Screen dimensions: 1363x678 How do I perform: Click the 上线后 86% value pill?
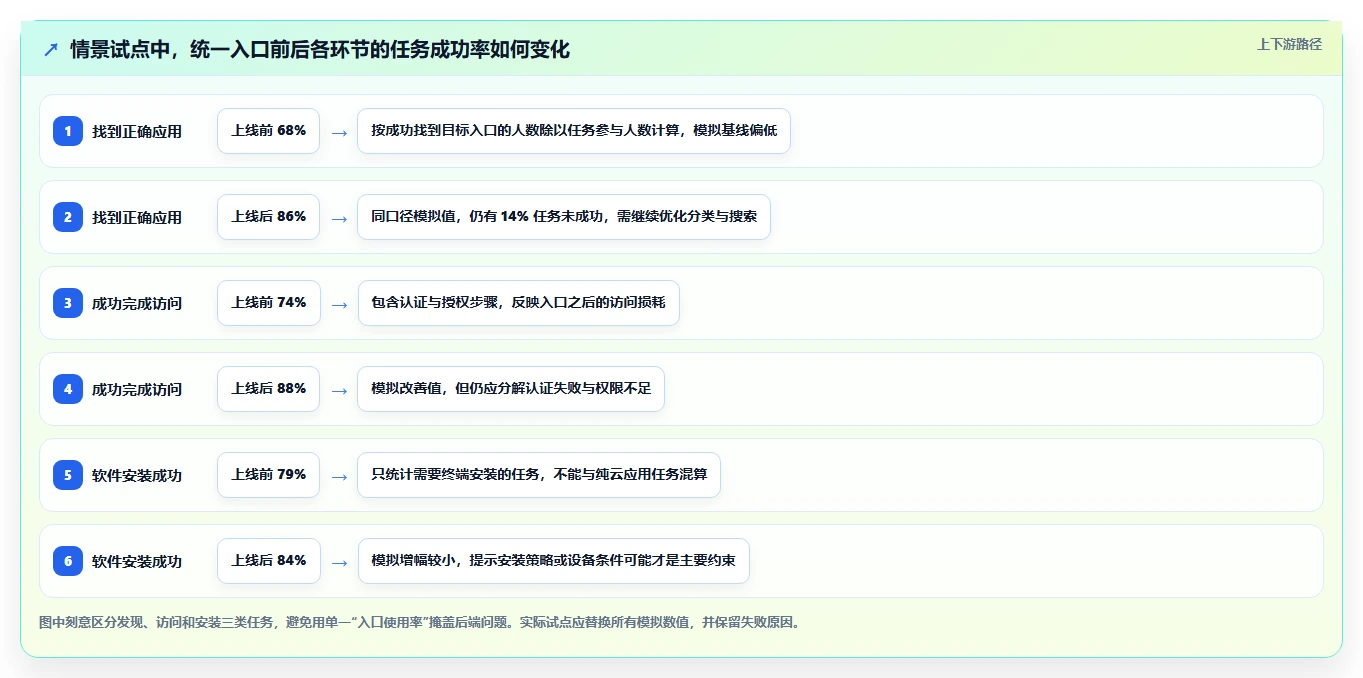269,217
